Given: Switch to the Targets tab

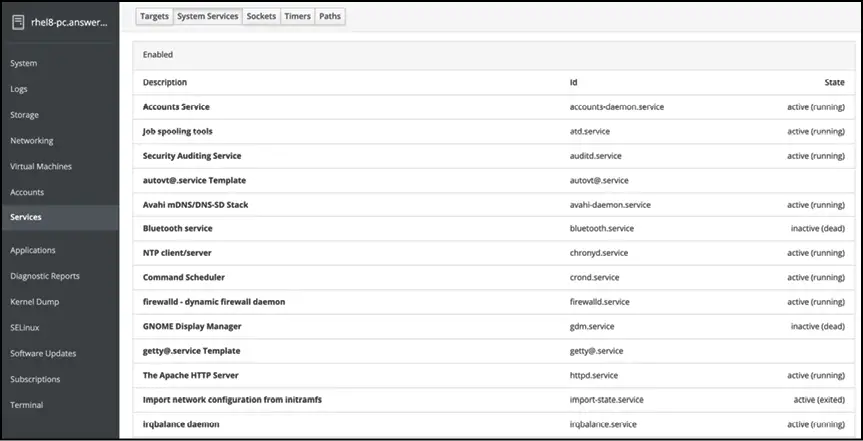Looking at the screenshot, I should tap(154, 17).
